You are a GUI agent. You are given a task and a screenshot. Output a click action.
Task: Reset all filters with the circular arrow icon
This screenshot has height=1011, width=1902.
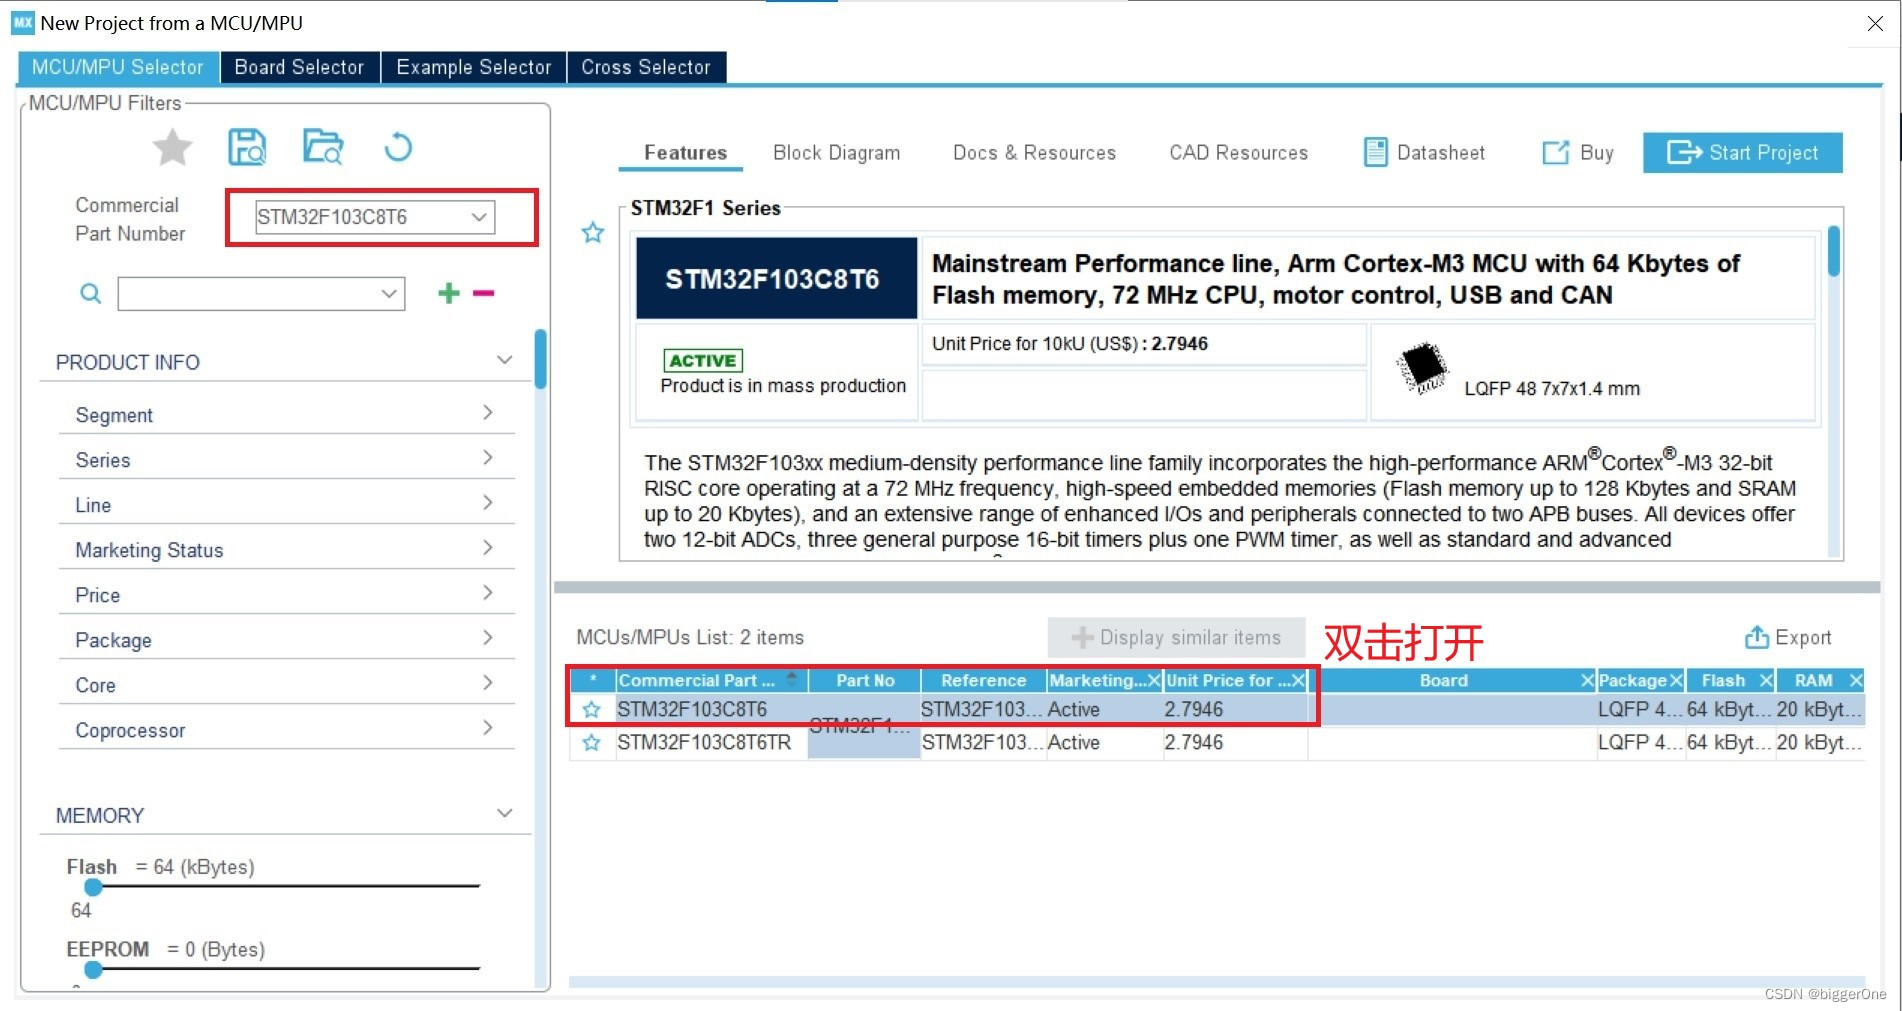click(398, 147)
